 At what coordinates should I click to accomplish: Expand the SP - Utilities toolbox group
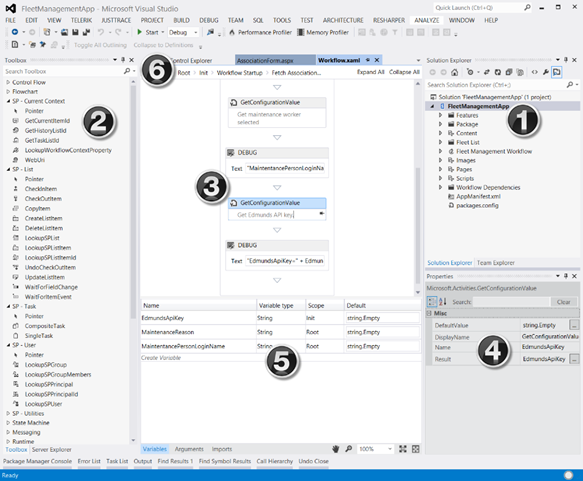point(8,413)
